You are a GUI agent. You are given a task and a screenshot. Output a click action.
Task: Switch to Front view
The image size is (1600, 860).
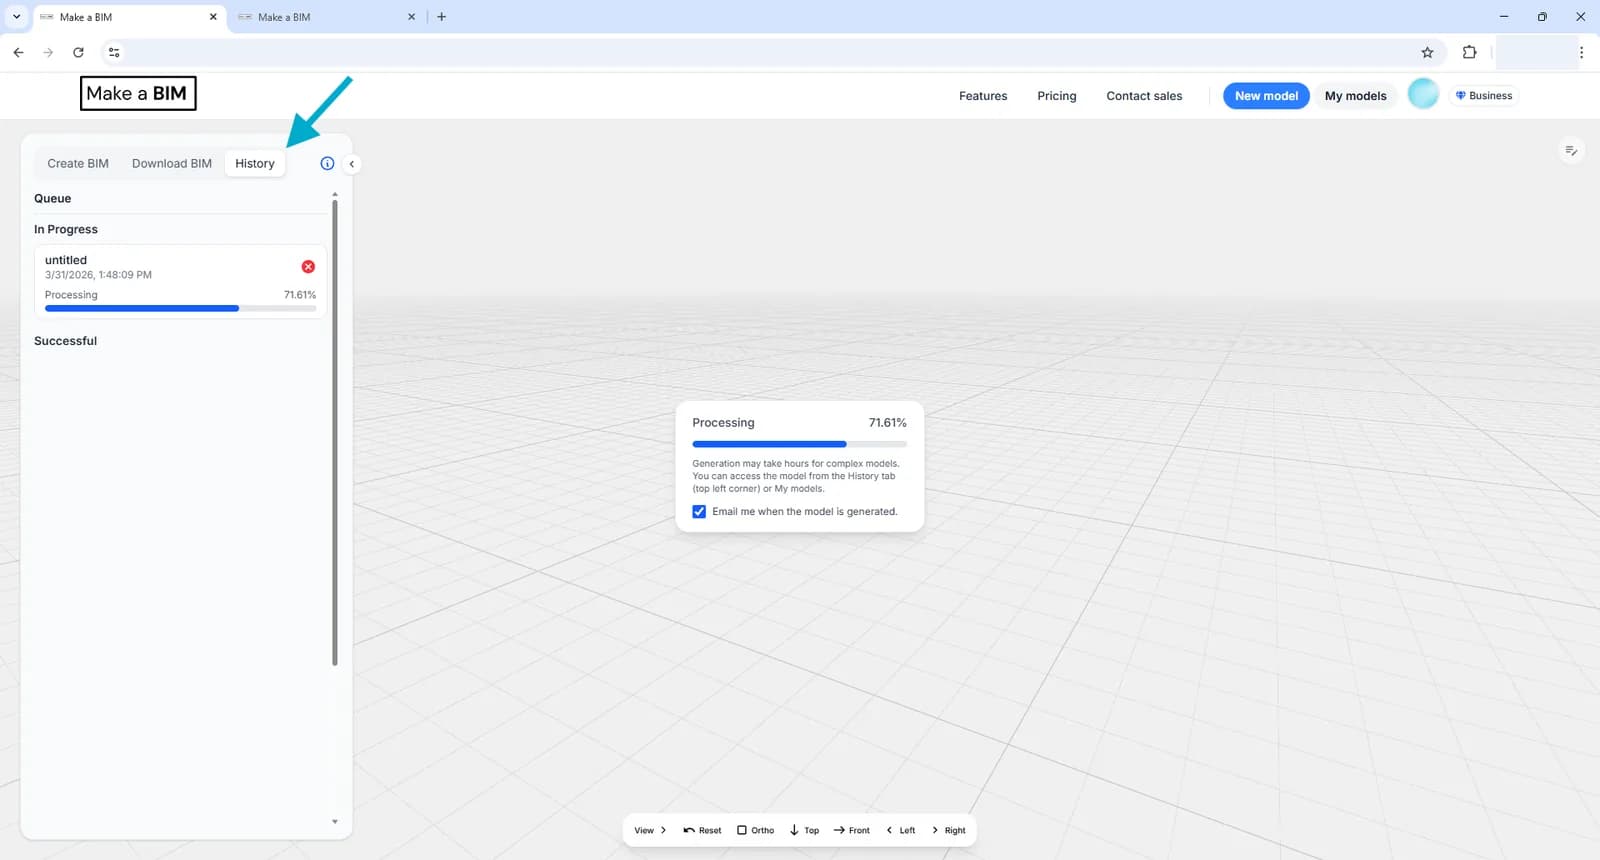pos(851,830)
